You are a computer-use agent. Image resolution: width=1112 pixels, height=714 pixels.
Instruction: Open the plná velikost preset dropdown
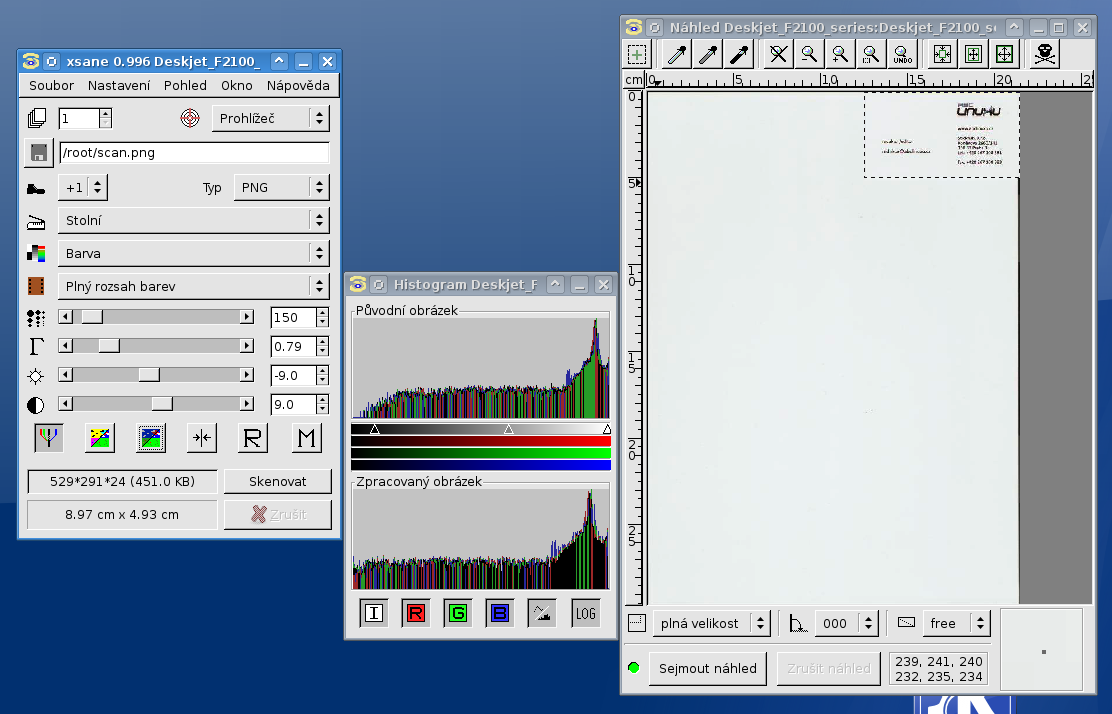point(711,624)
